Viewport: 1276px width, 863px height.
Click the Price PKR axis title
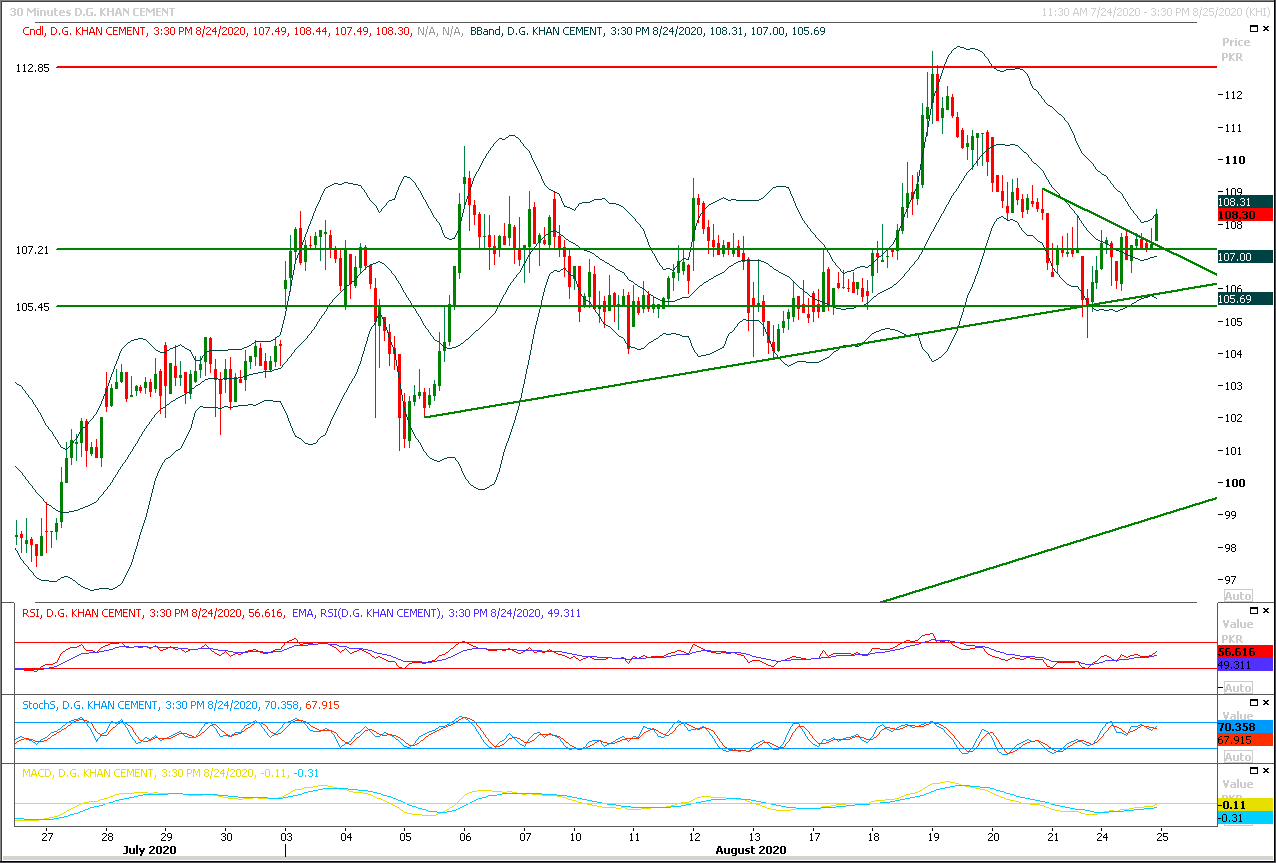coord(1236,50)
